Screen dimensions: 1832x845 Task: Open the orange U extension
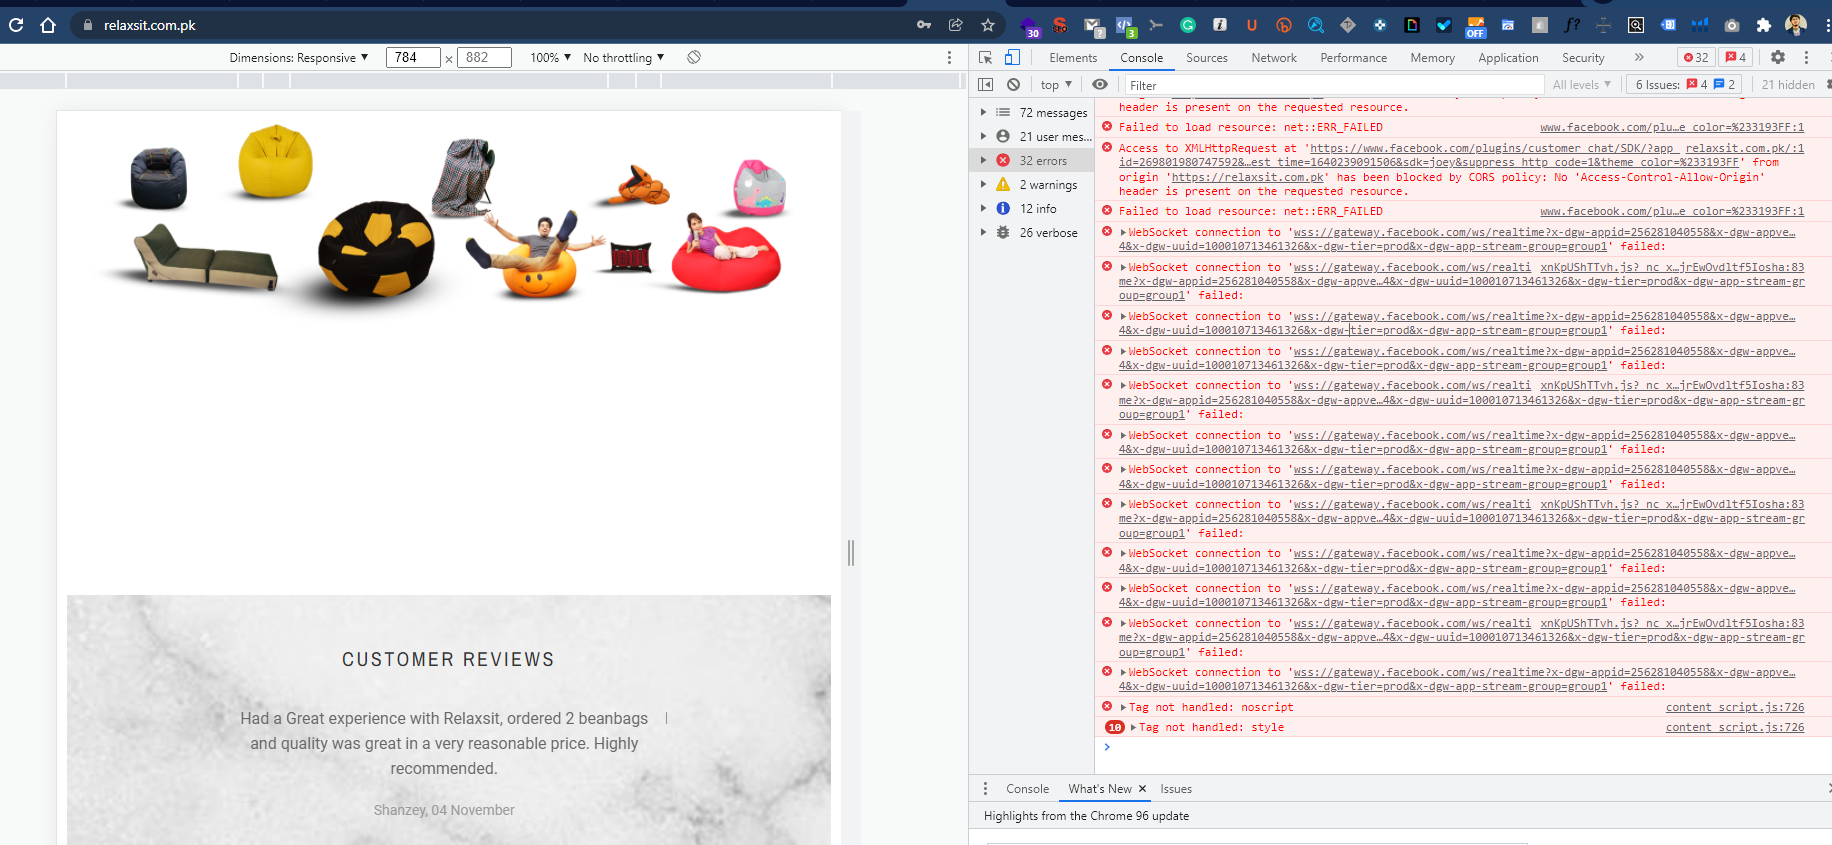(1252, 25)
